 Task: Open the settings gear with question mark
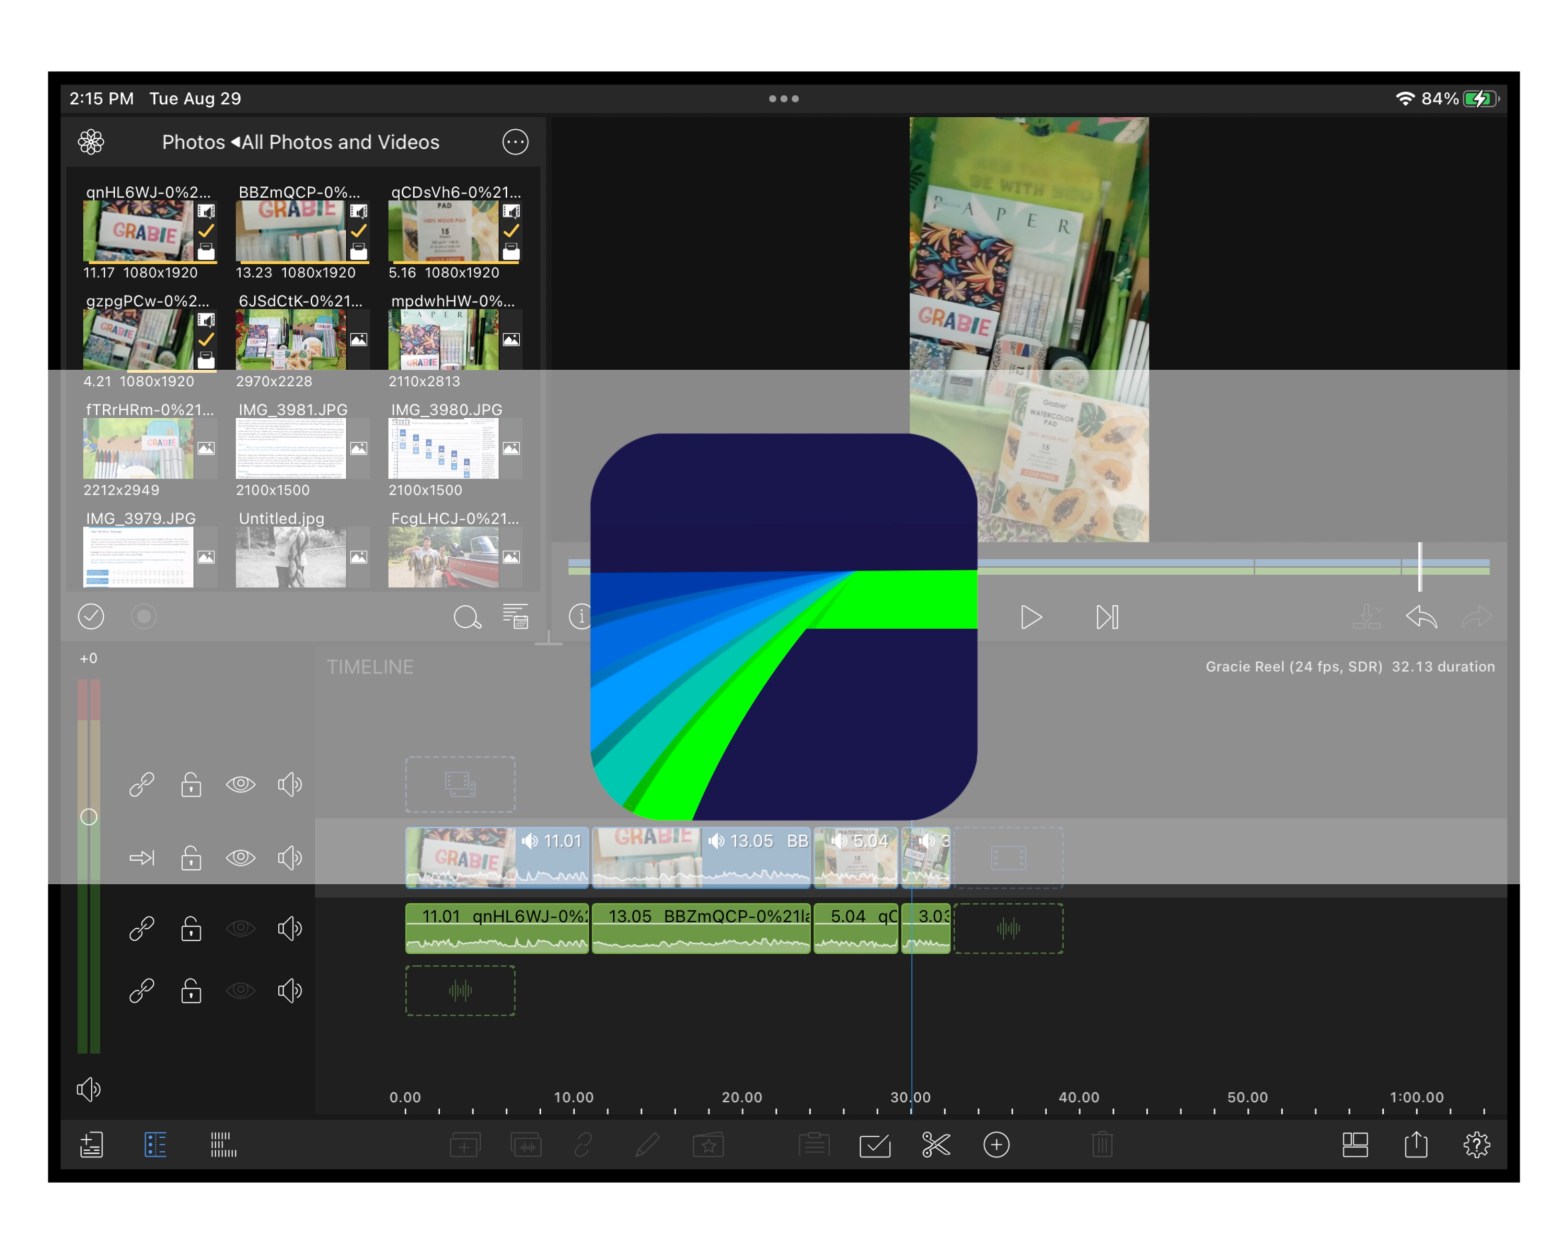tap(1476, 1145)
